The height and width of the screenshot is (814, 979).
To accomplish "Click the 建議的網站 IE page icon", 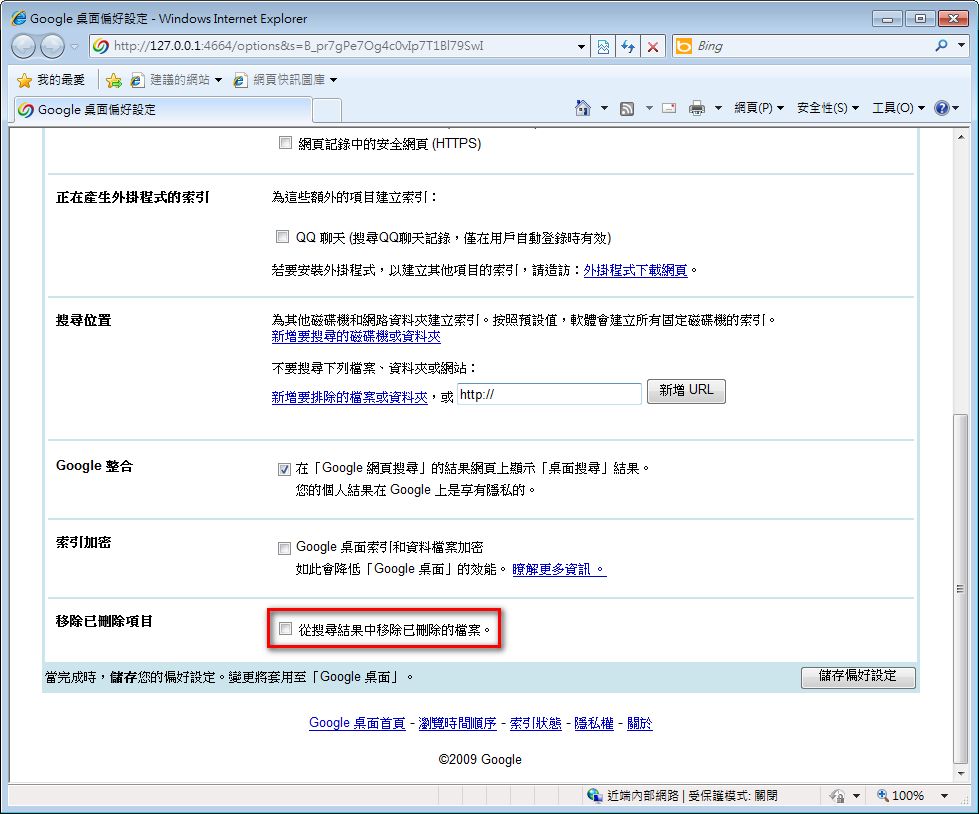I will [x=137, y=80].
